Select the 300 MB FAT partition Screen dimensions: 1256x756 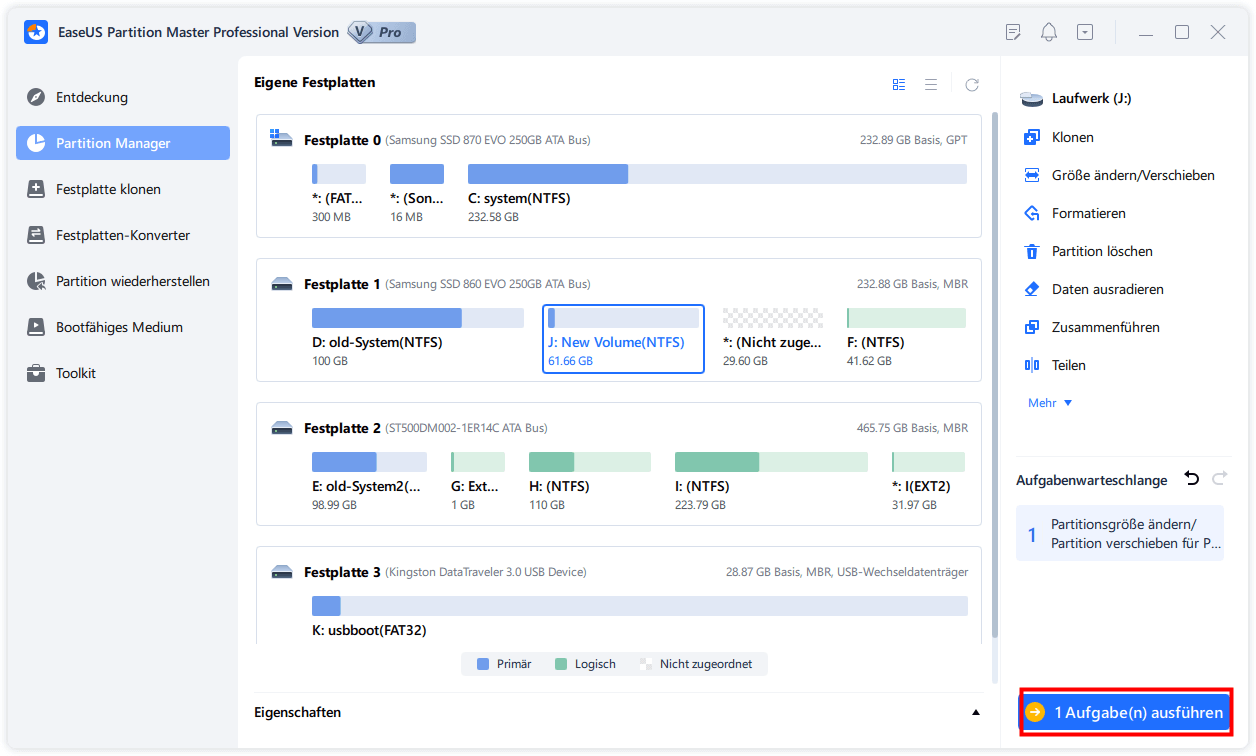[x=339, y=194]
